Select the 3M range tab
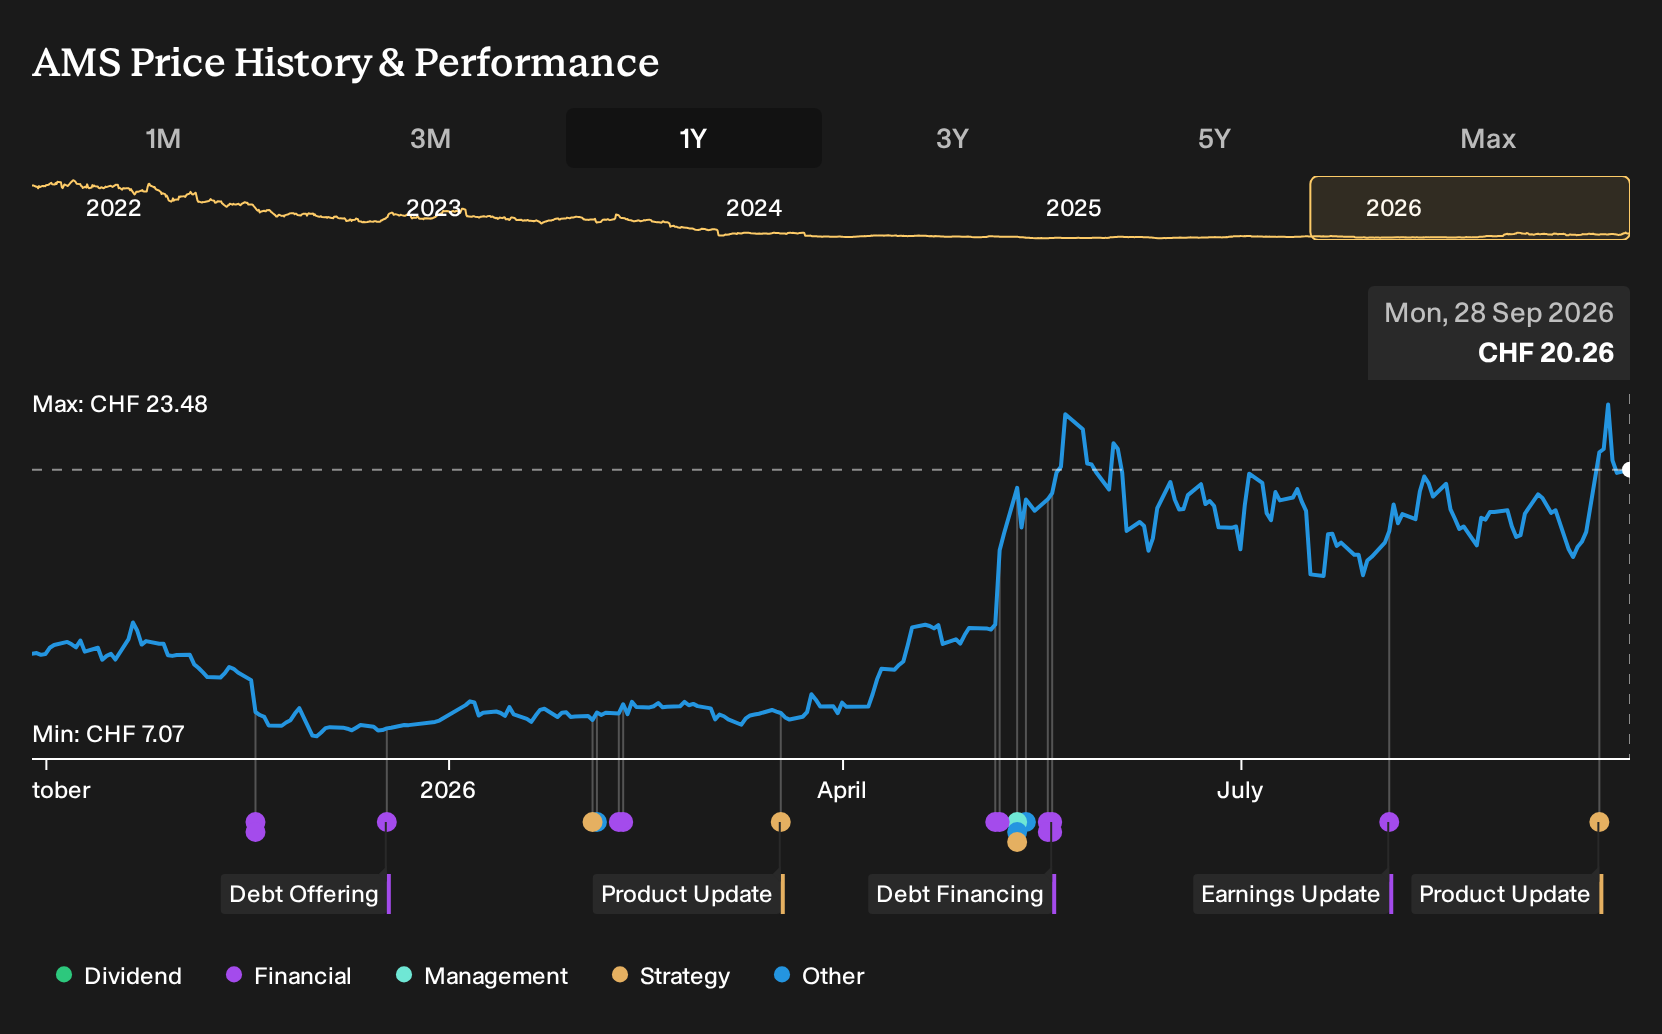The width and height of the screenshot is (1662, 1034). click(431, 138)
